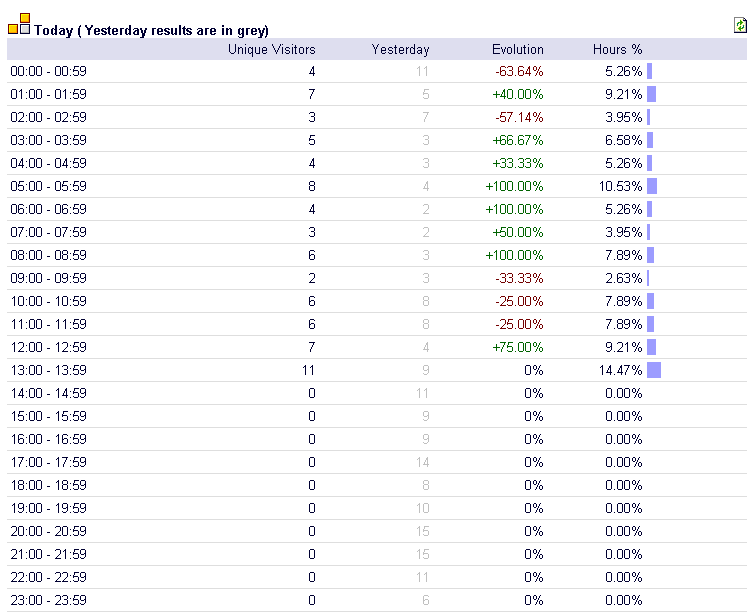Screen dimensions: 751x613
Task: Select the 23:00 - 23:59 hour row label
Action: click(48, 600)
